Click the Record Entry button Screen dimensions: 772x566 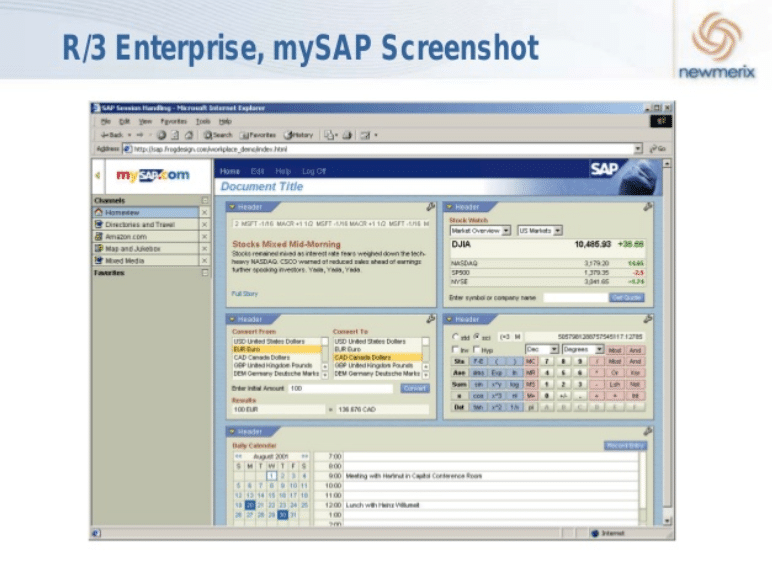625,445
